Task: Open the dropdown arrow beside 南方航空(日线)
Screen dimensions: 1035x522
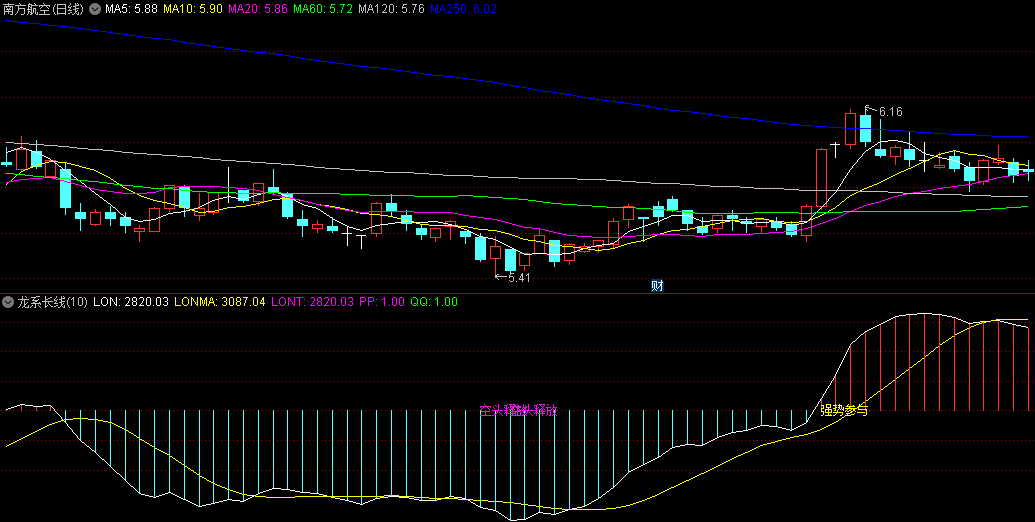Action: click(x=95, y=9)
